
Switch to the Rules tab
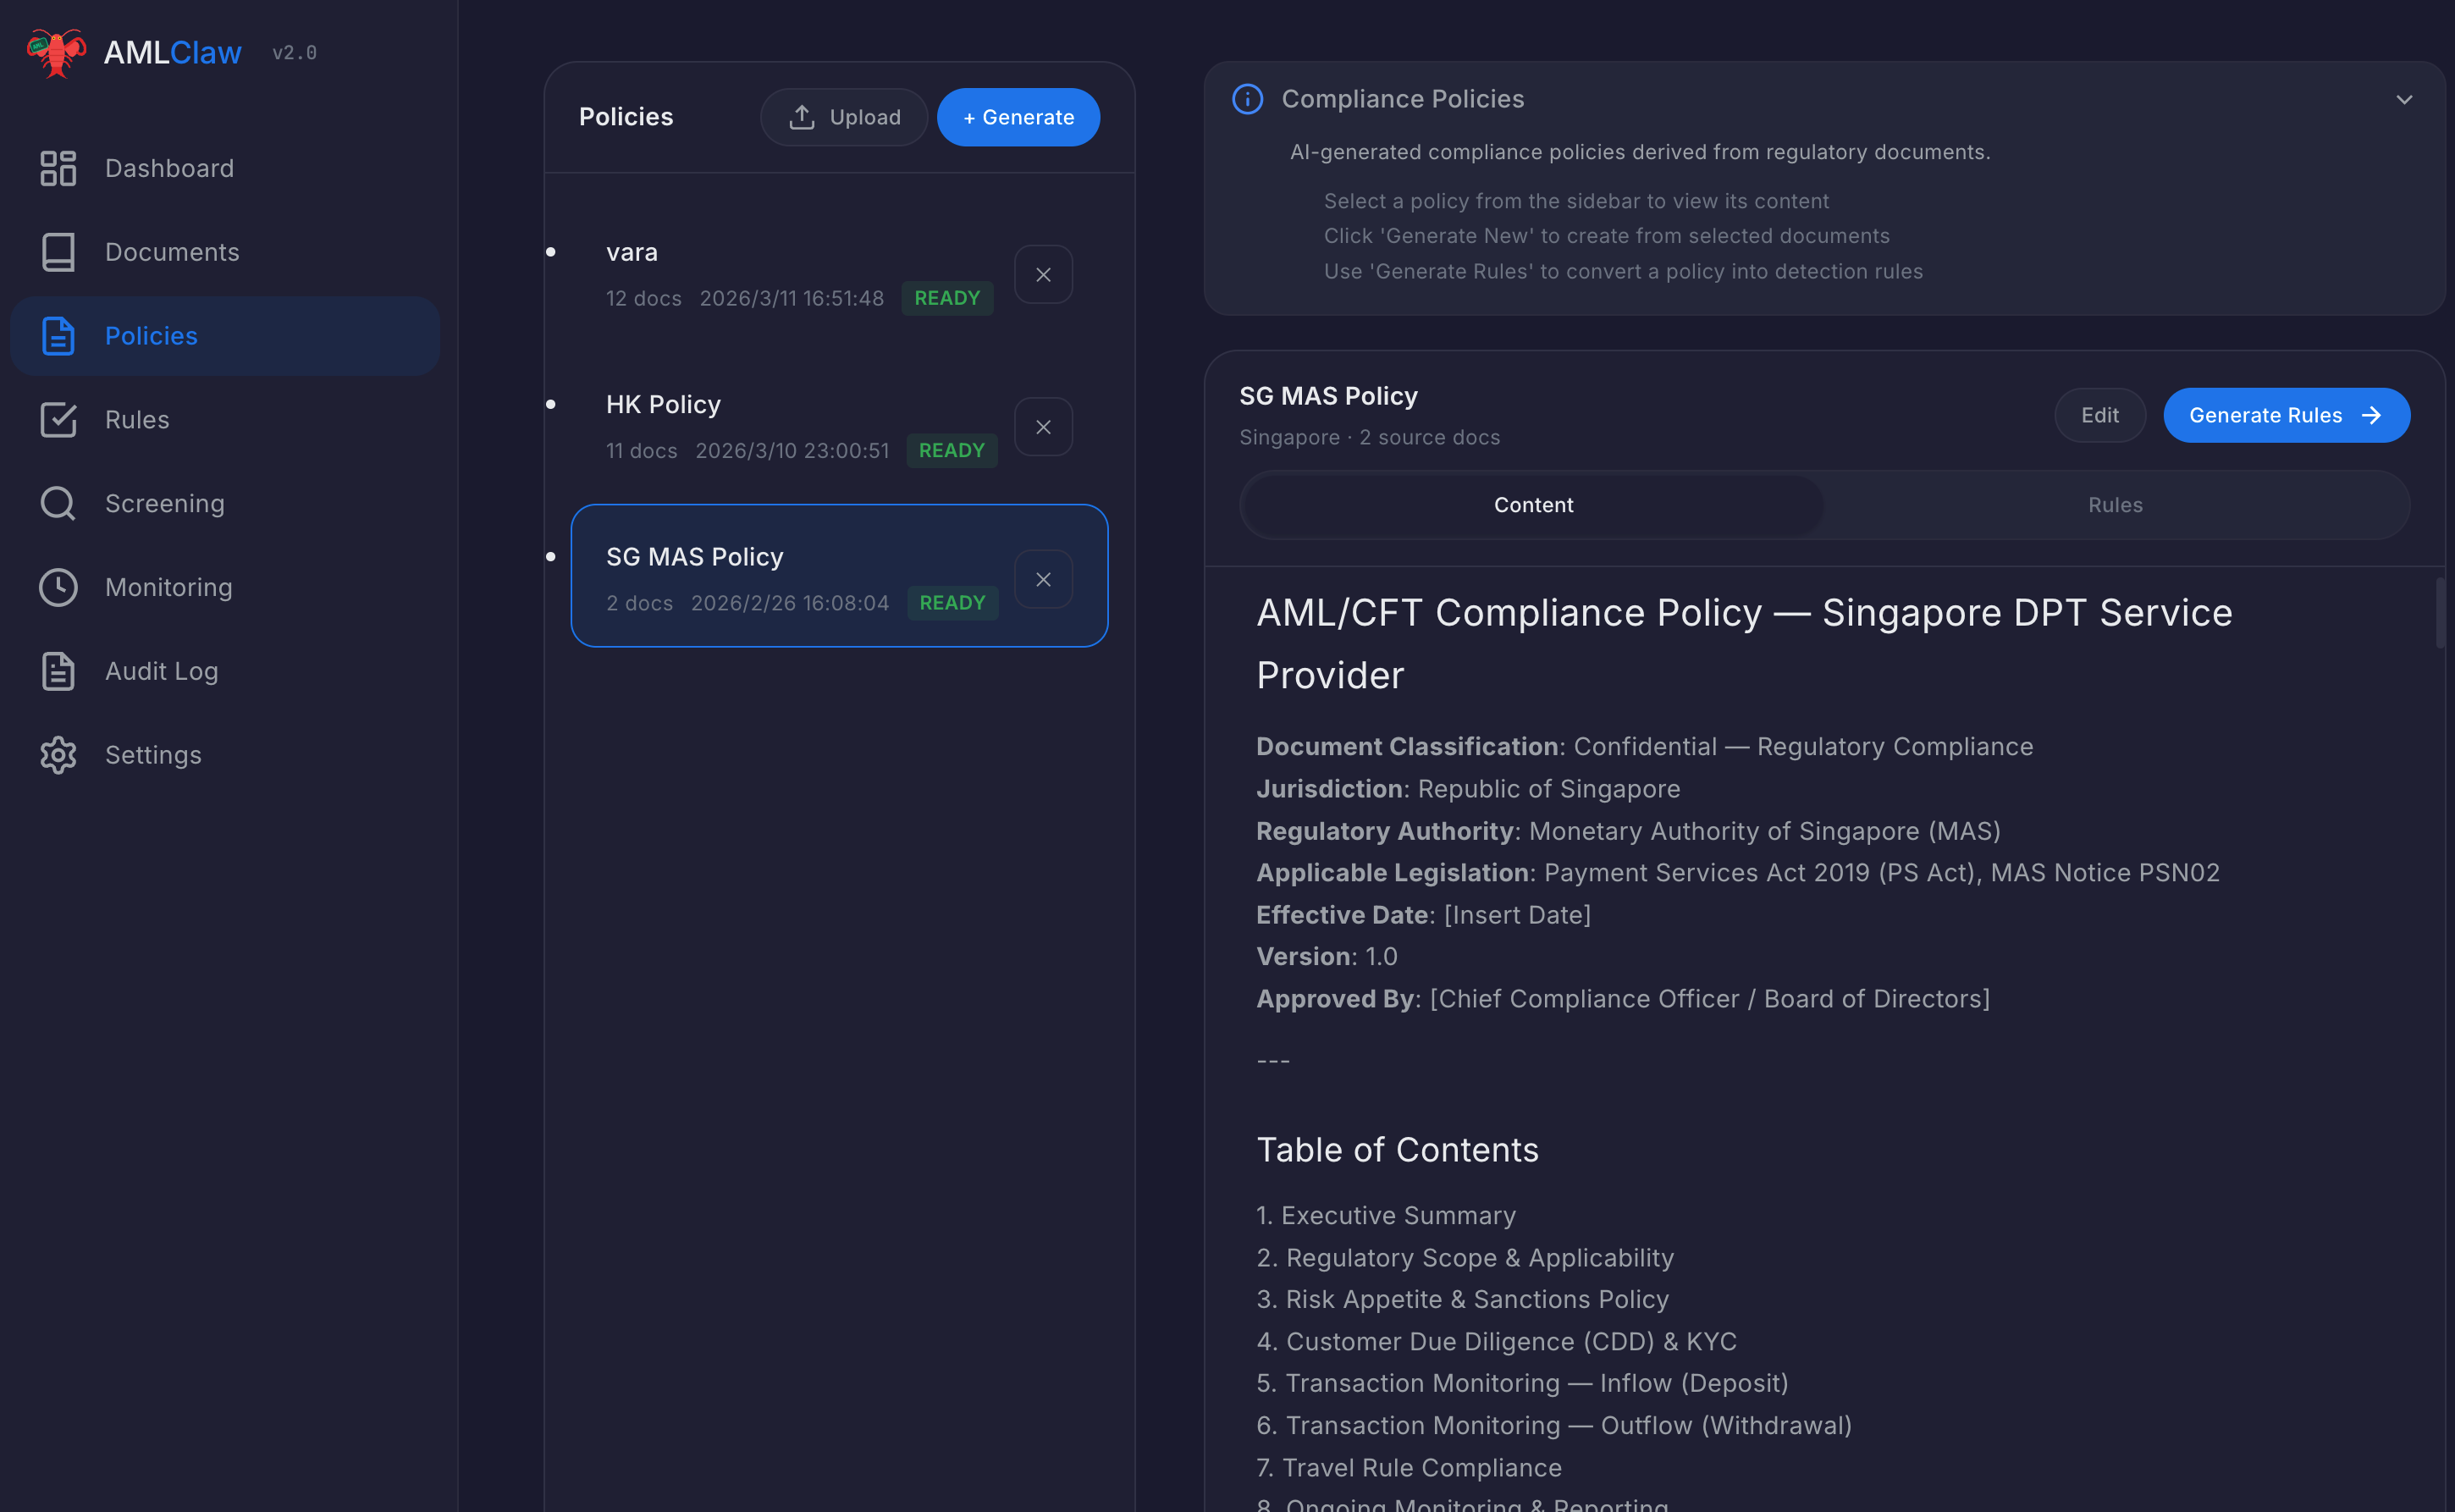[x=2115, y=505]
